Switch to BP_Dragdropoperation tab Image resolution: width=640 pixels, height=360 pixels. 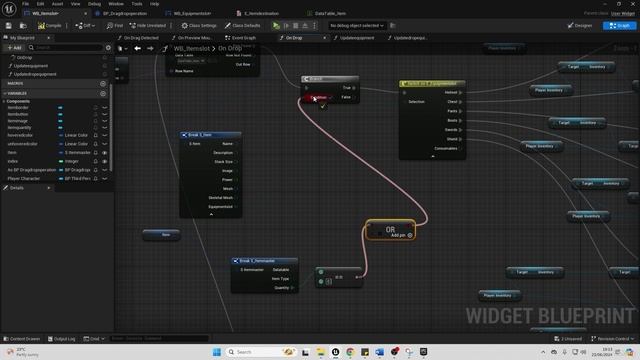(125, 13)
